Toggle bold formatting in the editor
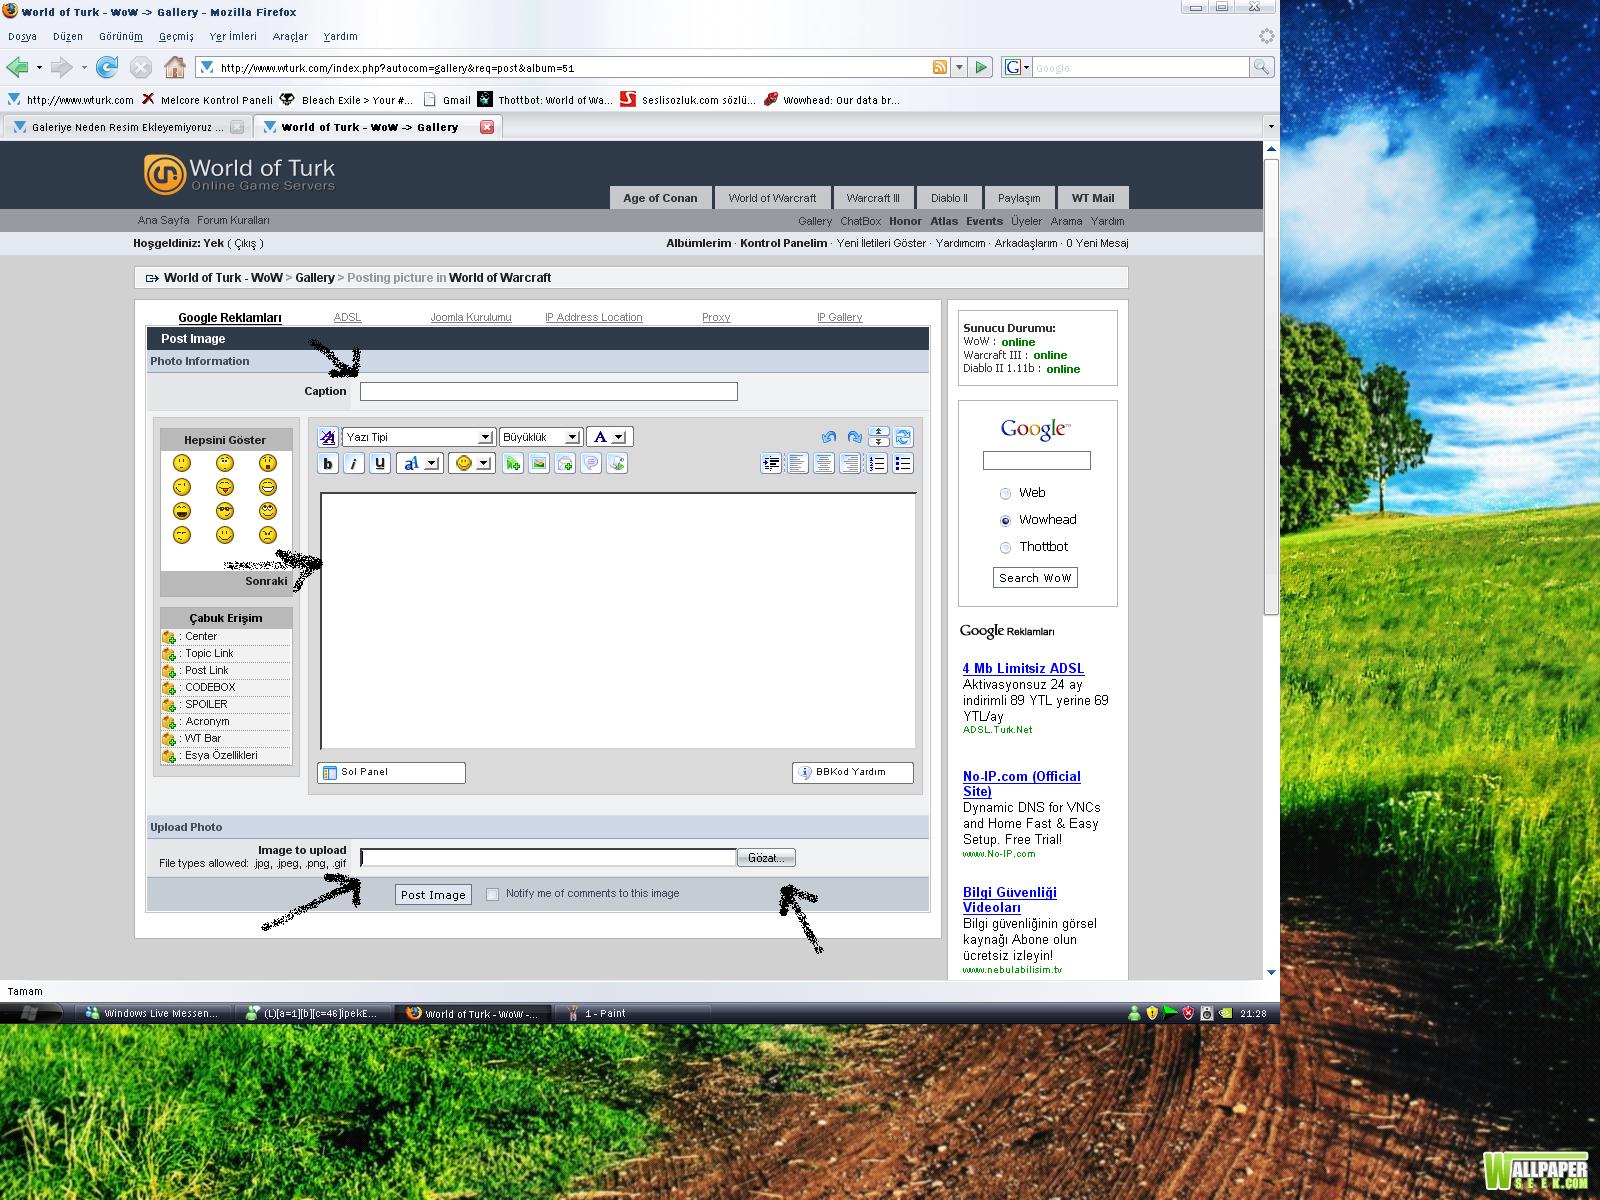 coord(328,463)
